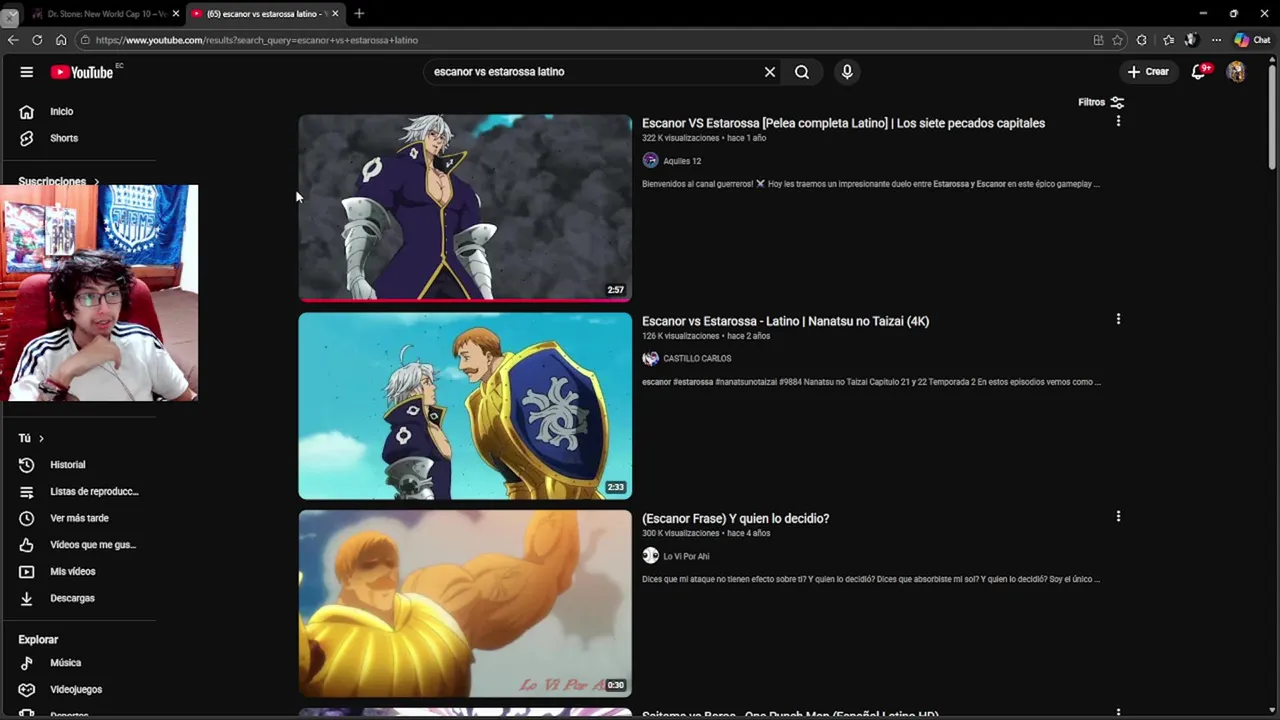Add page to favorites with the star
Screen dimensions: 1280x720
[1117, 40]
